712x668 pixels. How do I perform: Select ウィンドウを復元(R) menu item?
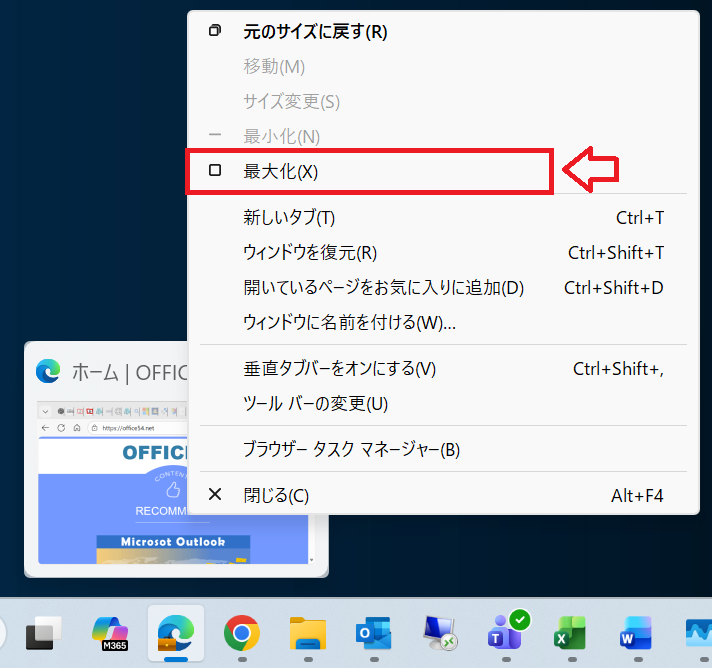(x=443, y=252)
